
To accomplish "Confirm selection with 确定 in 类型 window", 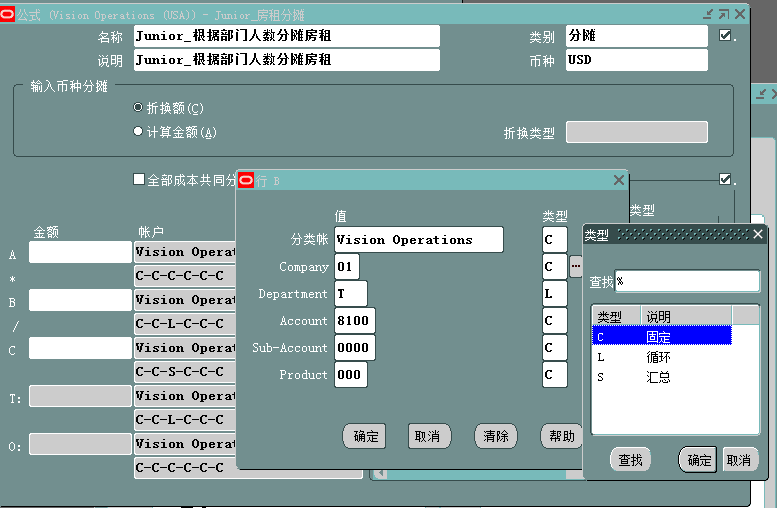I will pos(698,460).
